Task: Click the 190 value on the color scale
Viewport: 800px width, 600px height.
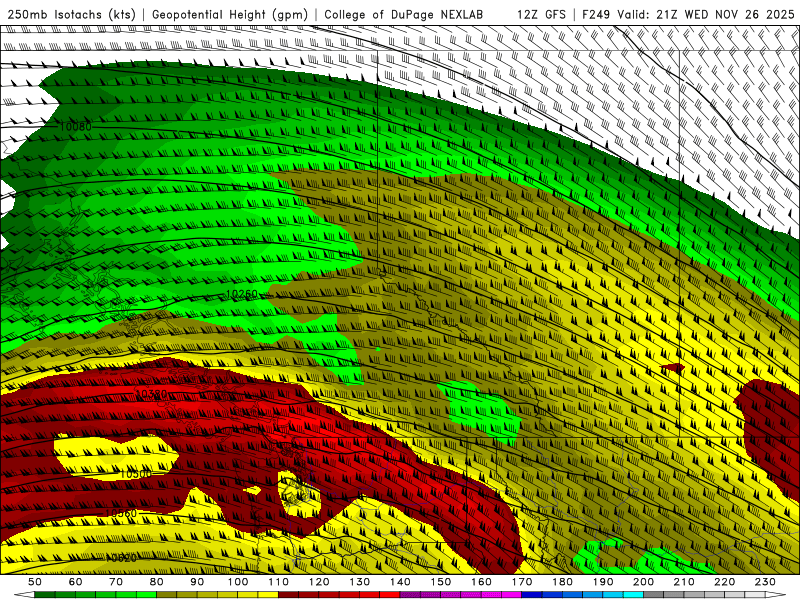Action: click(603, 582)
